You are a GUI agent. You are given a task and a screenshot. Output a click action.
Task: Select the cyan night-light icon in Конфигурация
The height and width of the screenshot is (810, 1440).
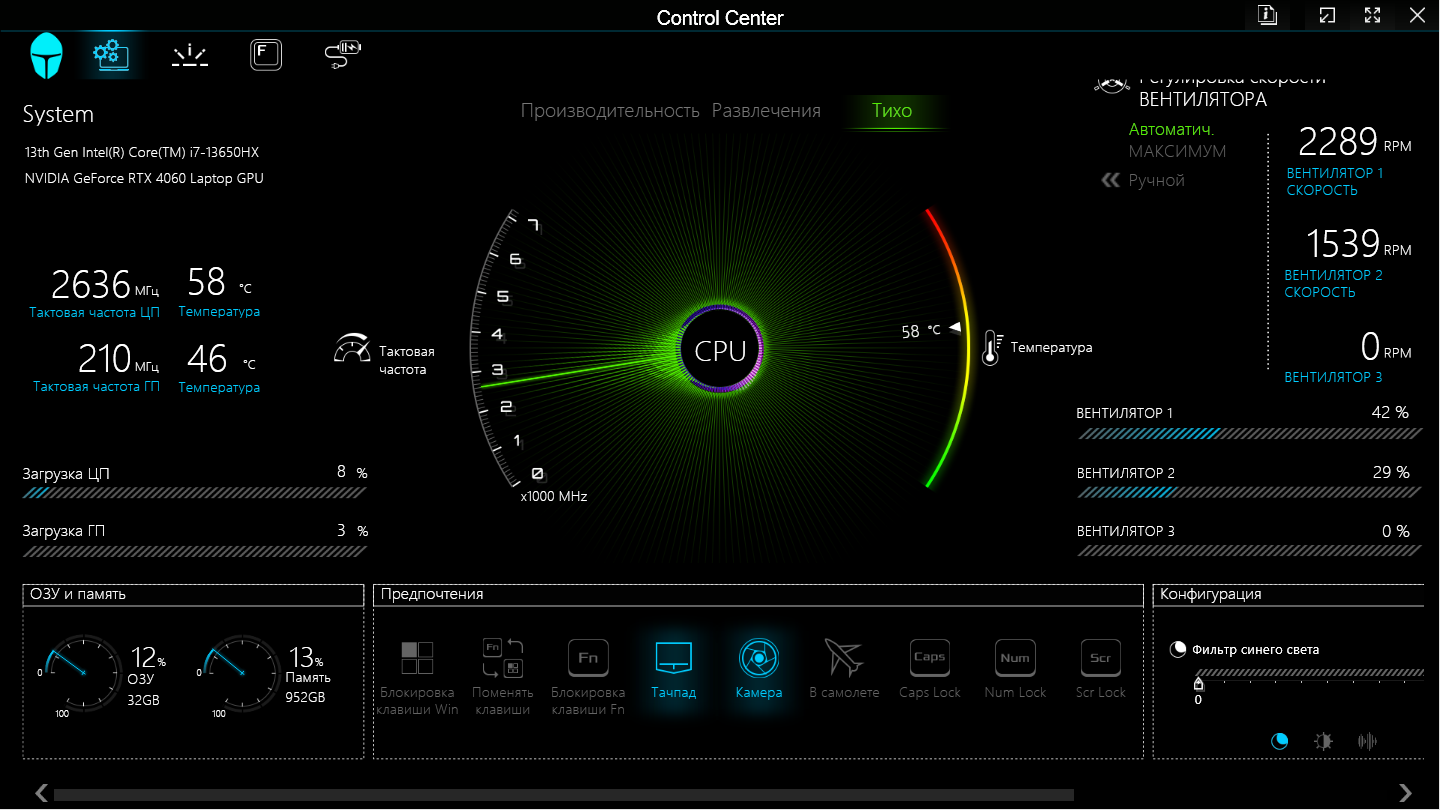pyautogui.click(x=1280, y=741)
